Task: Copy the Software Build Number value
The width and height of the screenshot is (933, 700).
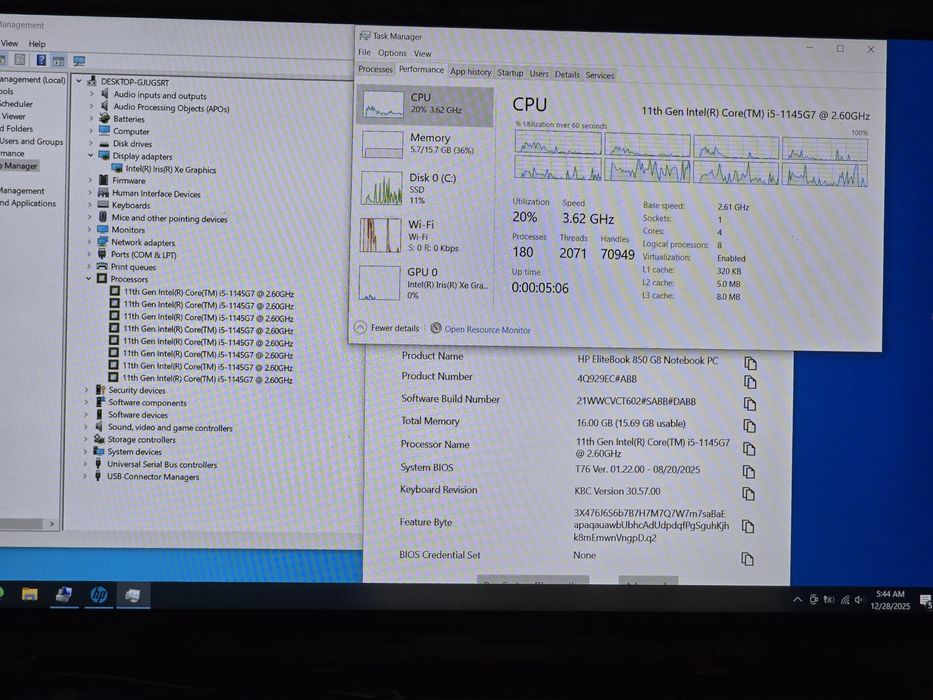Action: pyautogui.click(x=750, y=404)
